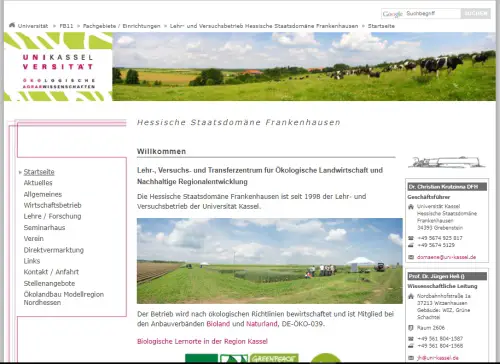Click house icon beside Universität Kassel address
500x364 pixels.
[411, 207]
